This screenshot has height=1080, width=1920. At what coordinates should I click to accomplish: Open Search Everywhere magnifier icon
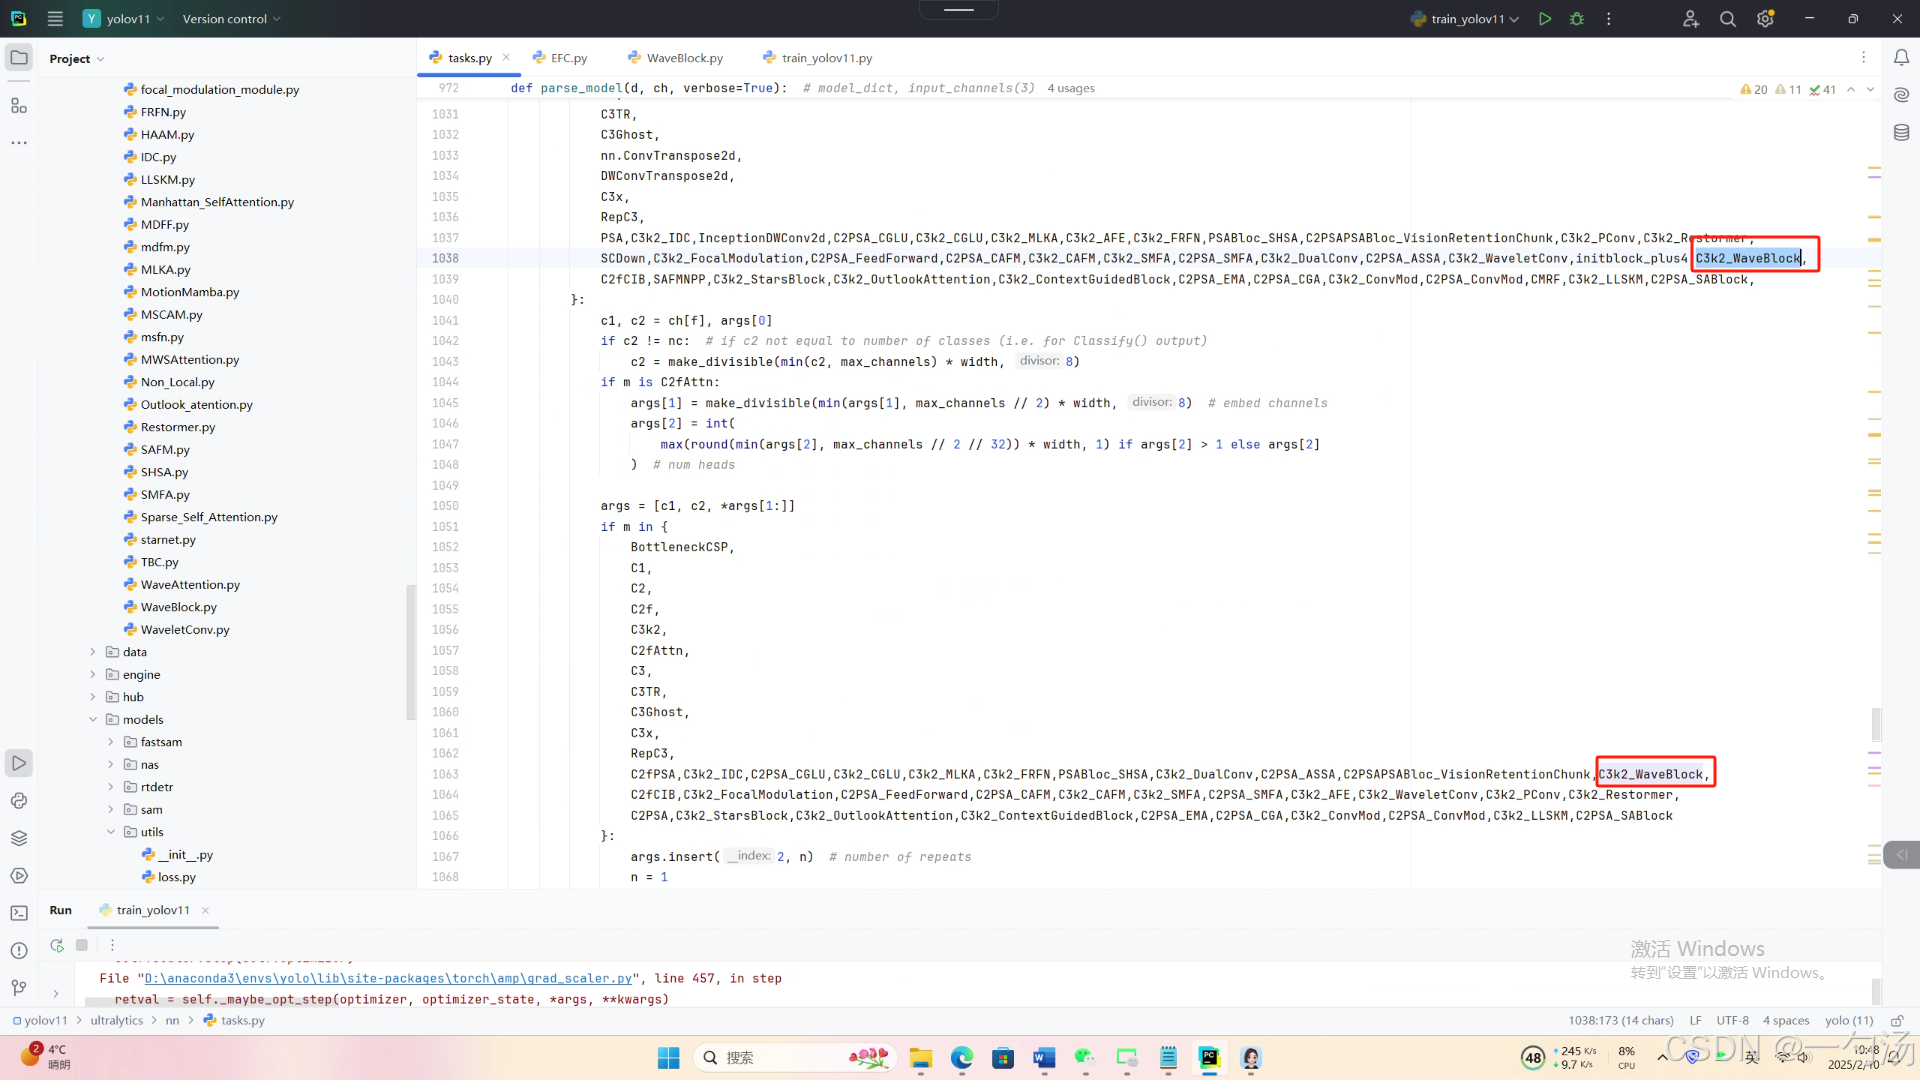tap(1727, 19)
